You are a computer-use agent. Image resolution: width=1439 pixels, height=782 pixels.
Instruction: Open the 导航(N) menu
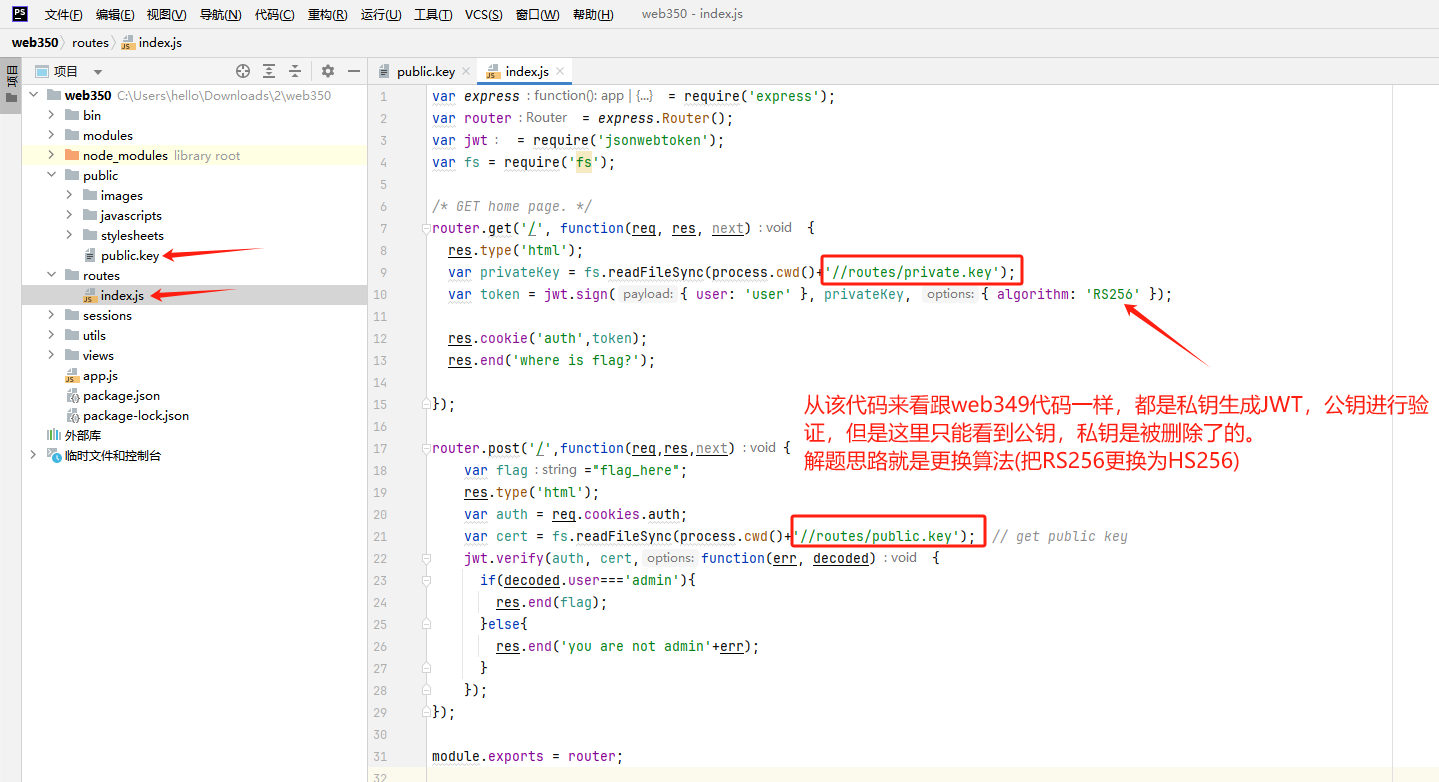point(221,15)
